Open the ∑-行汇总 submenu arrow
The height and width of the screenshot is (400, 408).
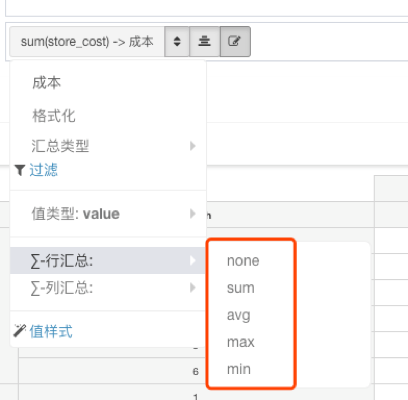[x=192, y=260]
